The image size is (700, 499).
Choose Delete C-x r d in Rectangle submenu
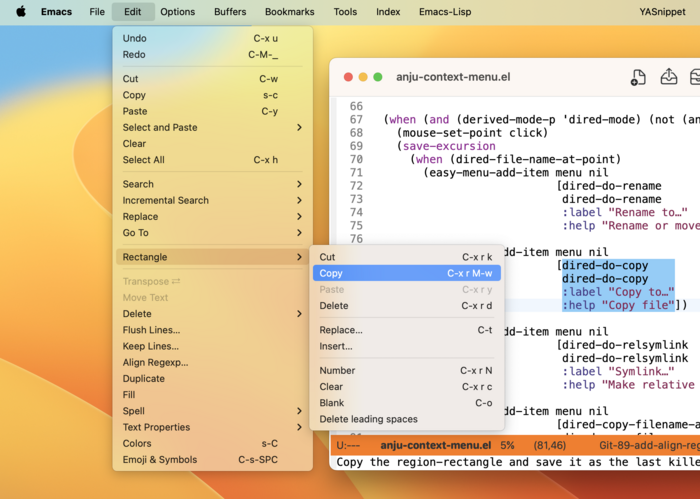tap(407, 306)
